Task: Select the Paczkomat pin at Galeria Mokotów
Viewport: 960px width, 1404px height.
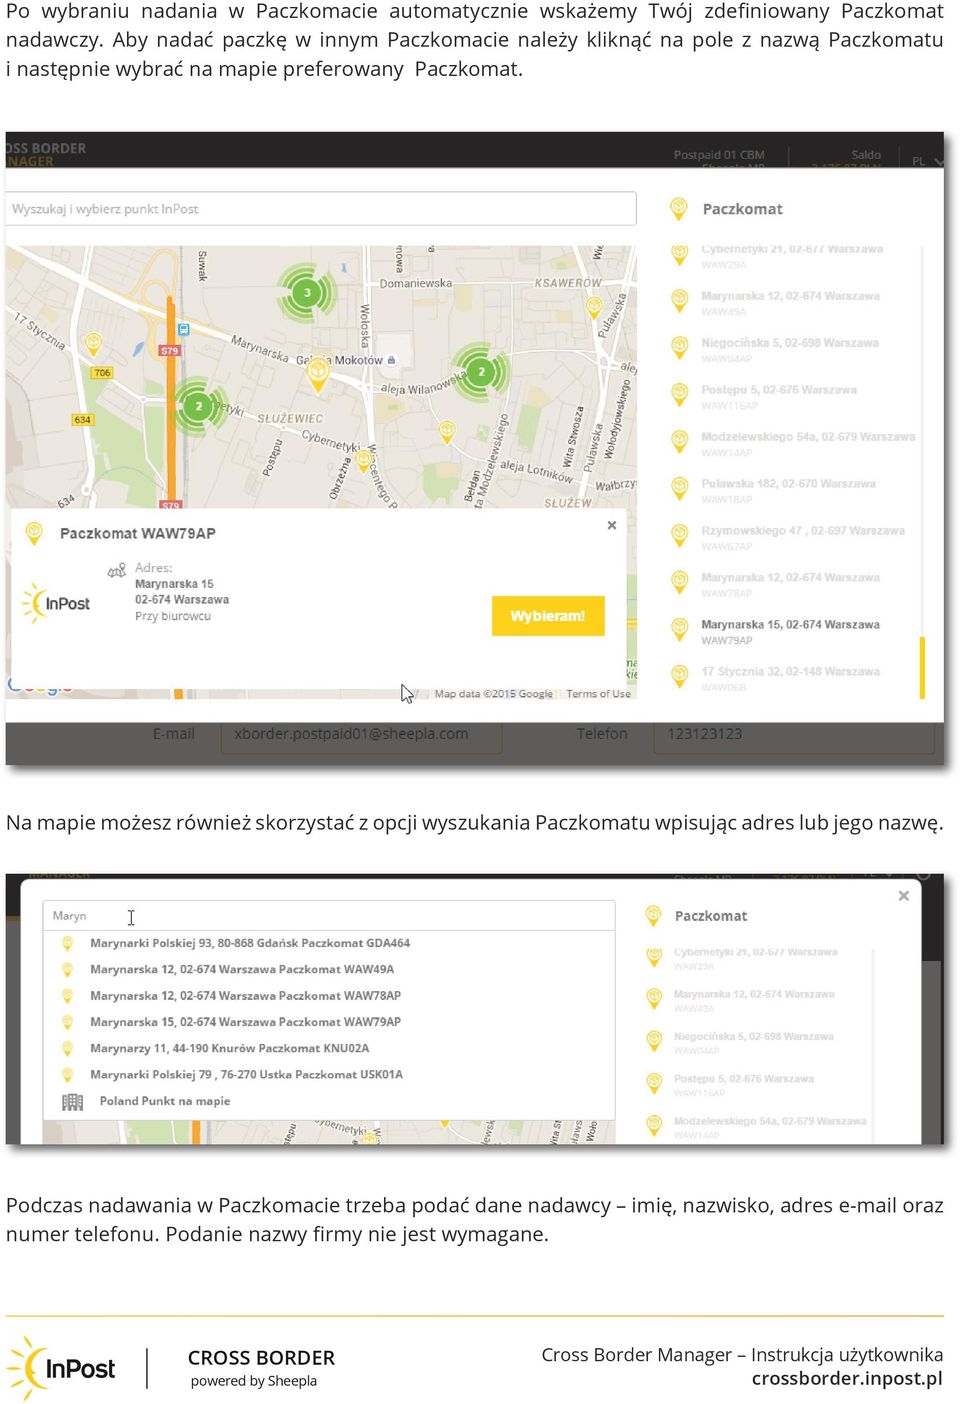Action: coord(318,373)
